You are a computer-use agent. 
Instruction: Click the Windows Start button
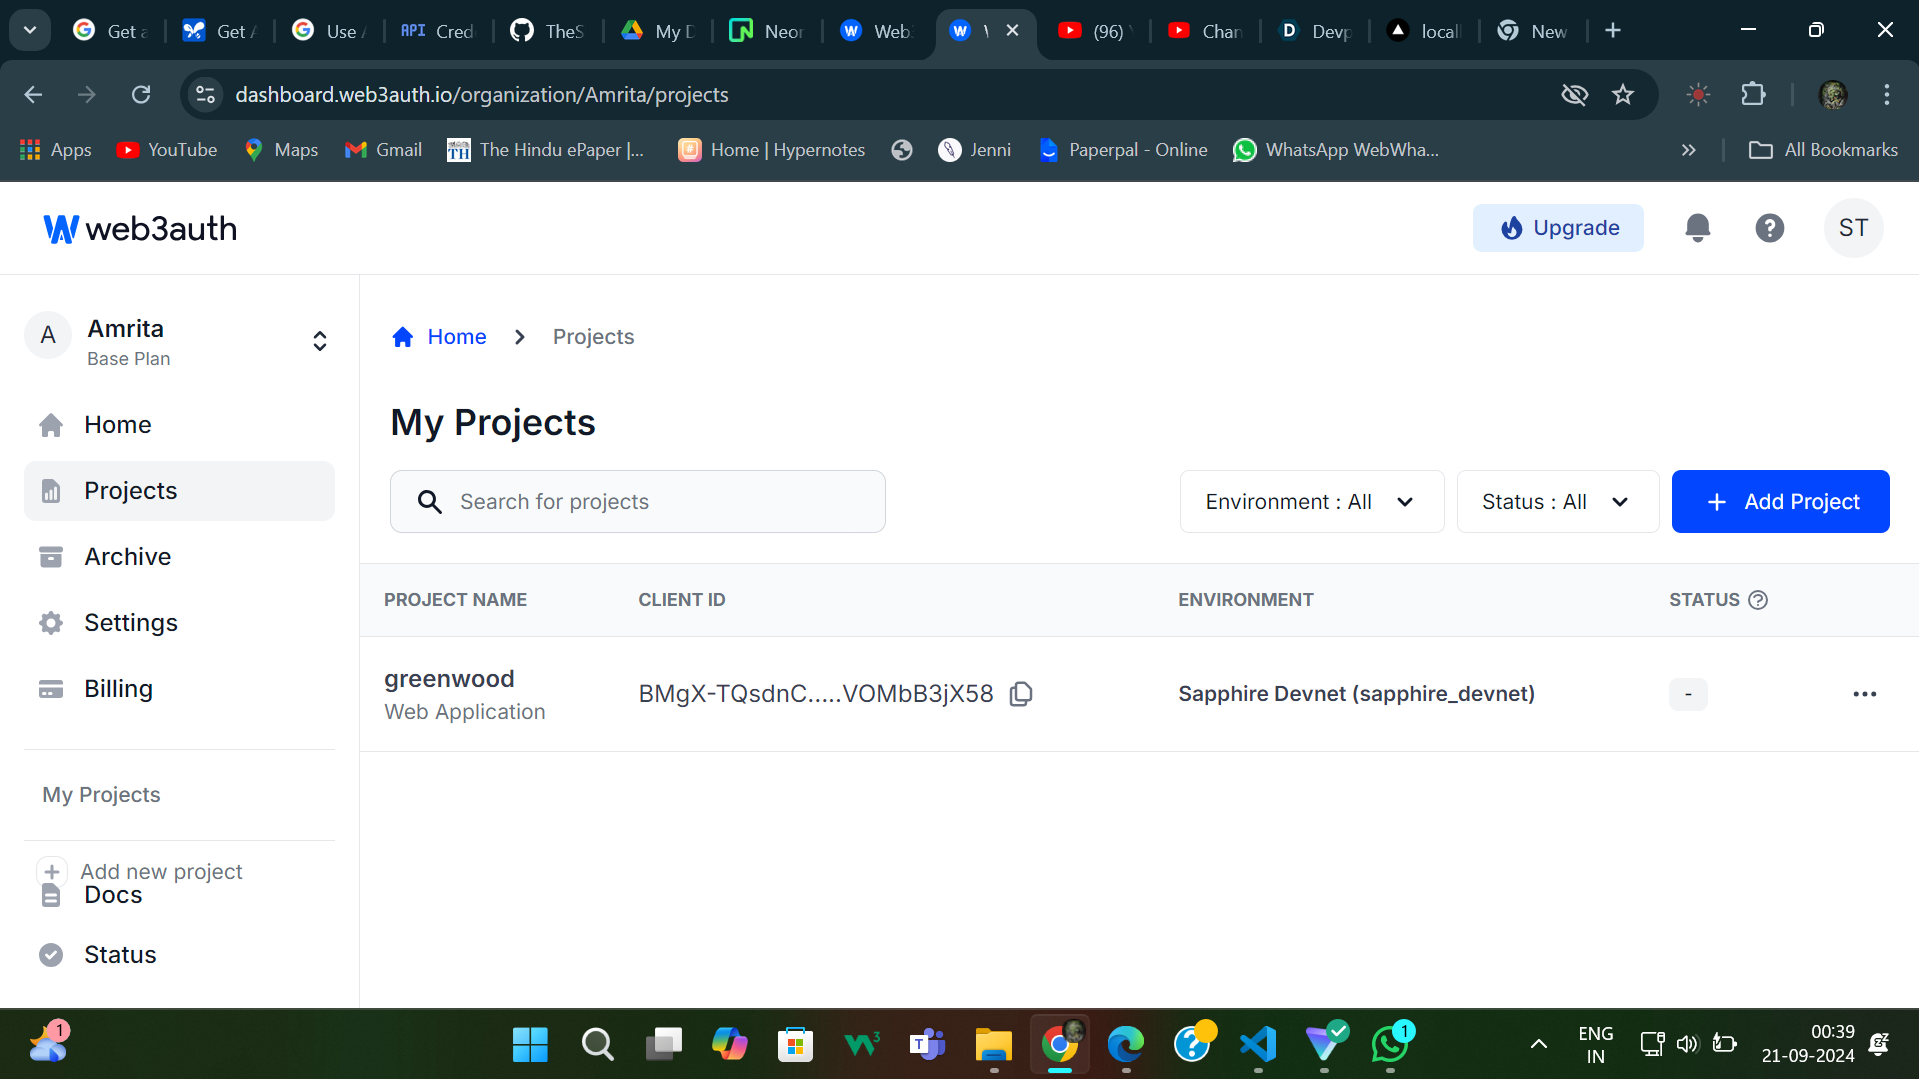530,1044
